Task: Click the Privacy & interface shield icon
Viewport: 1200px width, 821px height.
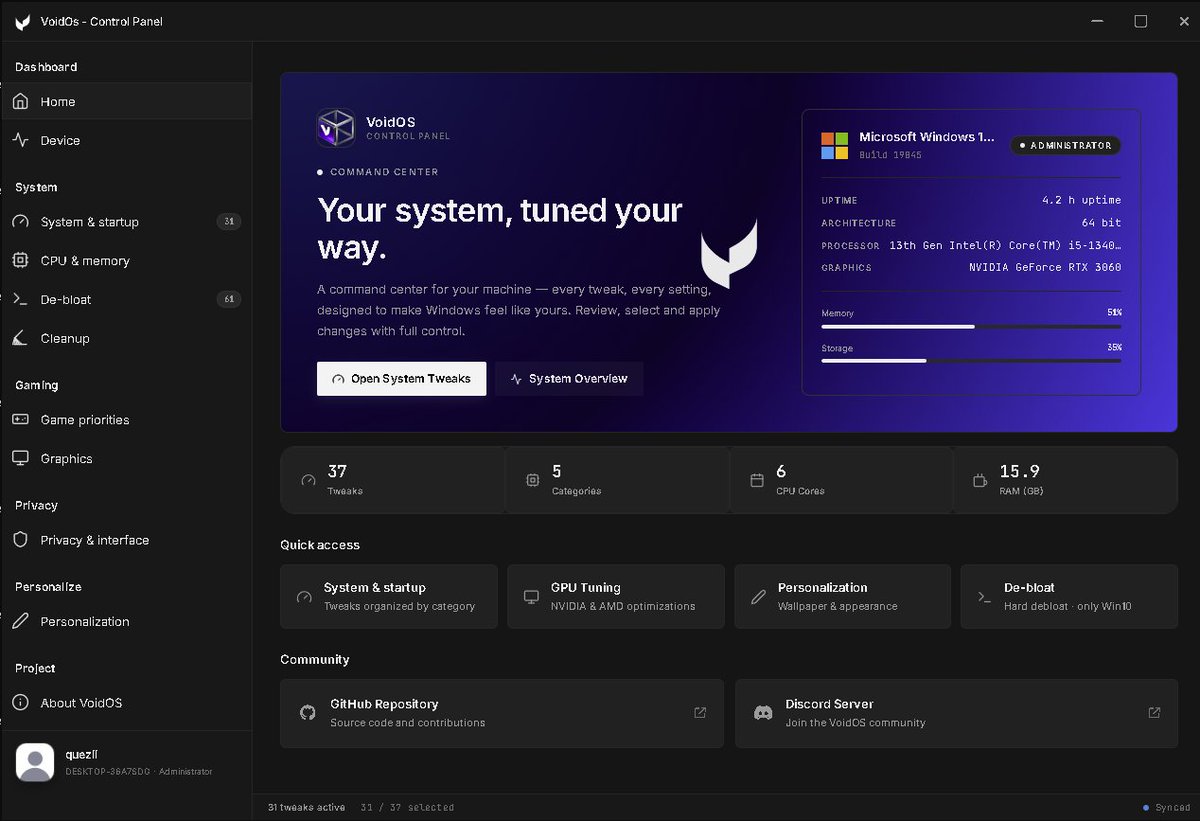Action: point(20,540)
